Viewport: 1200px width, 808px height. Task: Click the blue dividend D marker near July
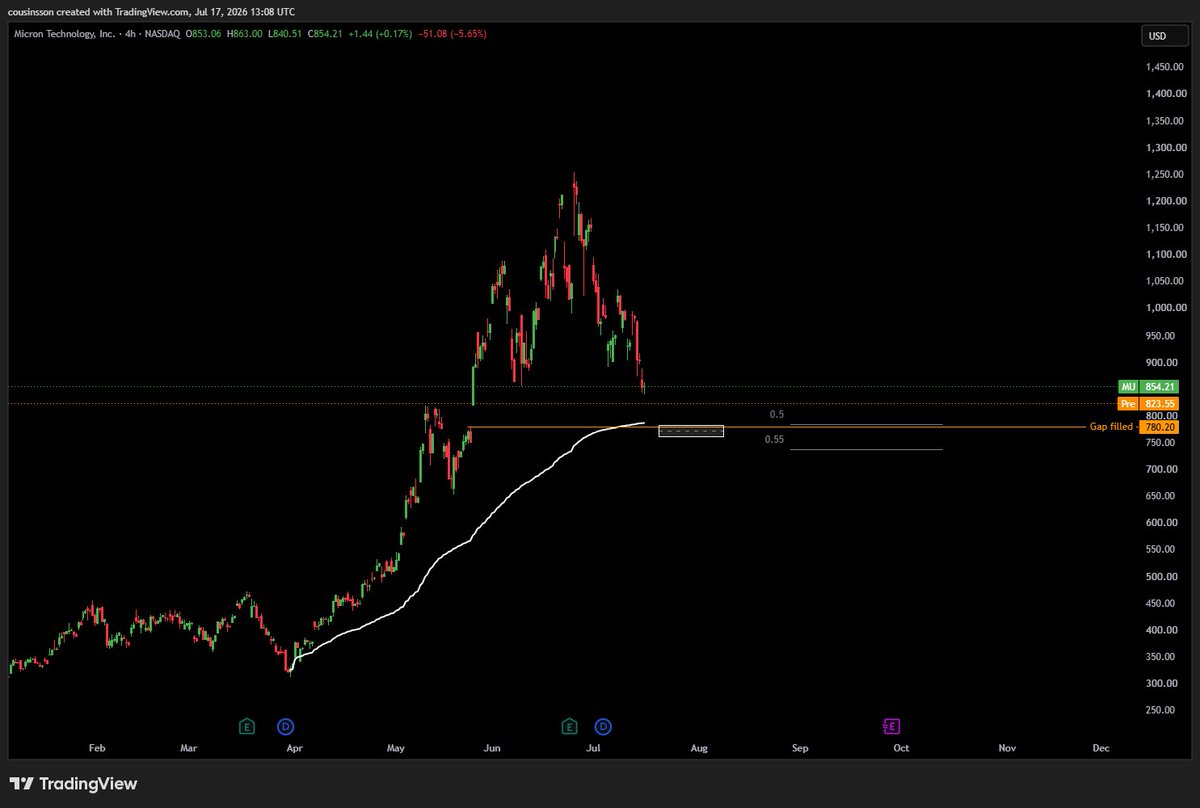603,726
